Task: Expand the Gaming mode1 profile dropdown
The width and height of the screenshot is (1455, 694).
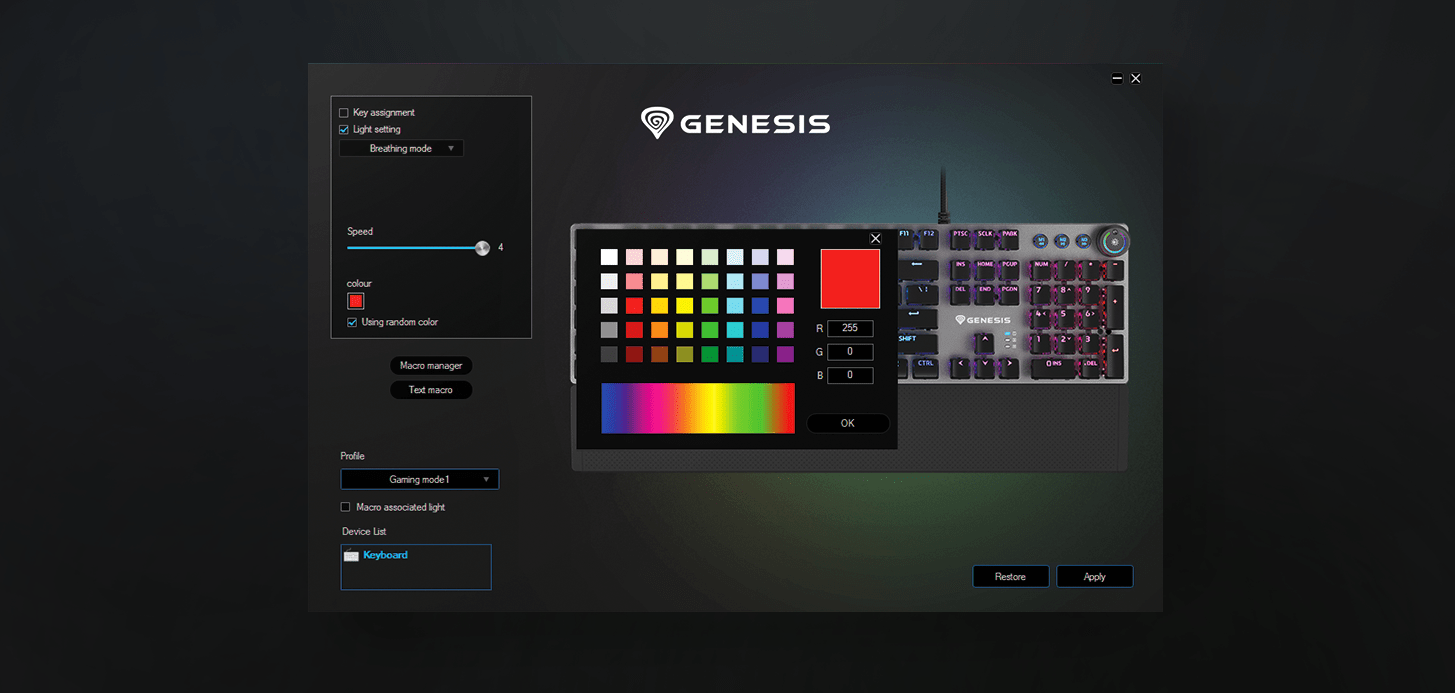Action: pos(419,480)
